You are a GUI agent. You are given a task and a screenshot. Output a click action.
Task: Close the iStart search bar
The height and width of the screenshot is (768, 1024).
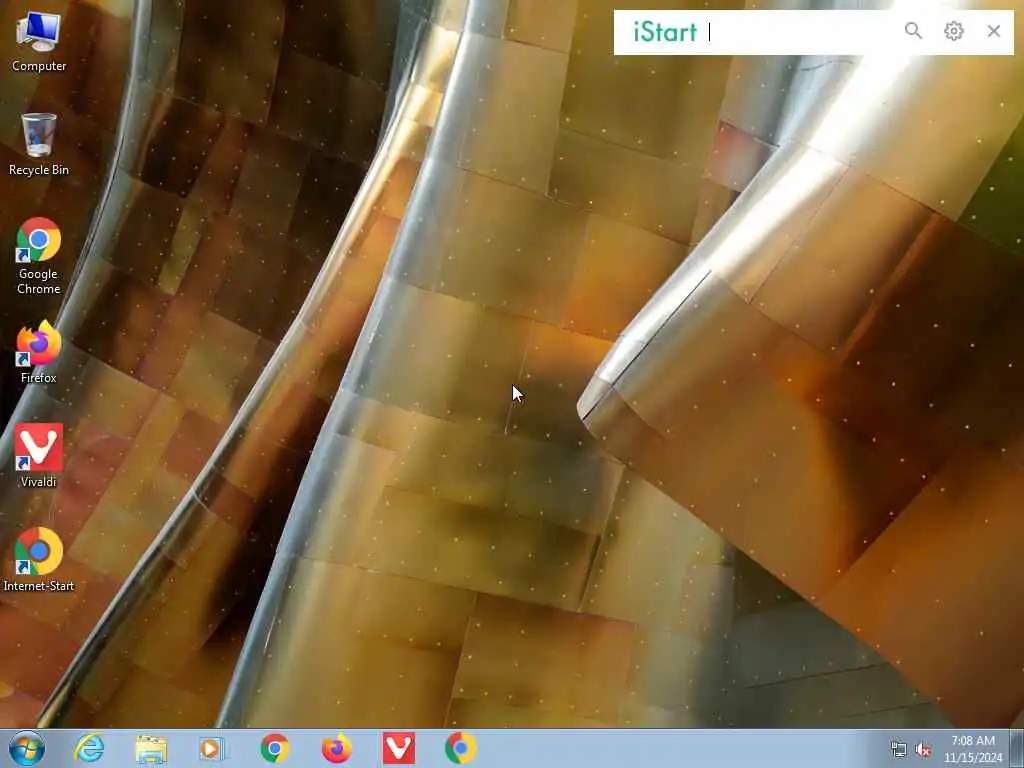pyautogui.click(x=993, y=31)
